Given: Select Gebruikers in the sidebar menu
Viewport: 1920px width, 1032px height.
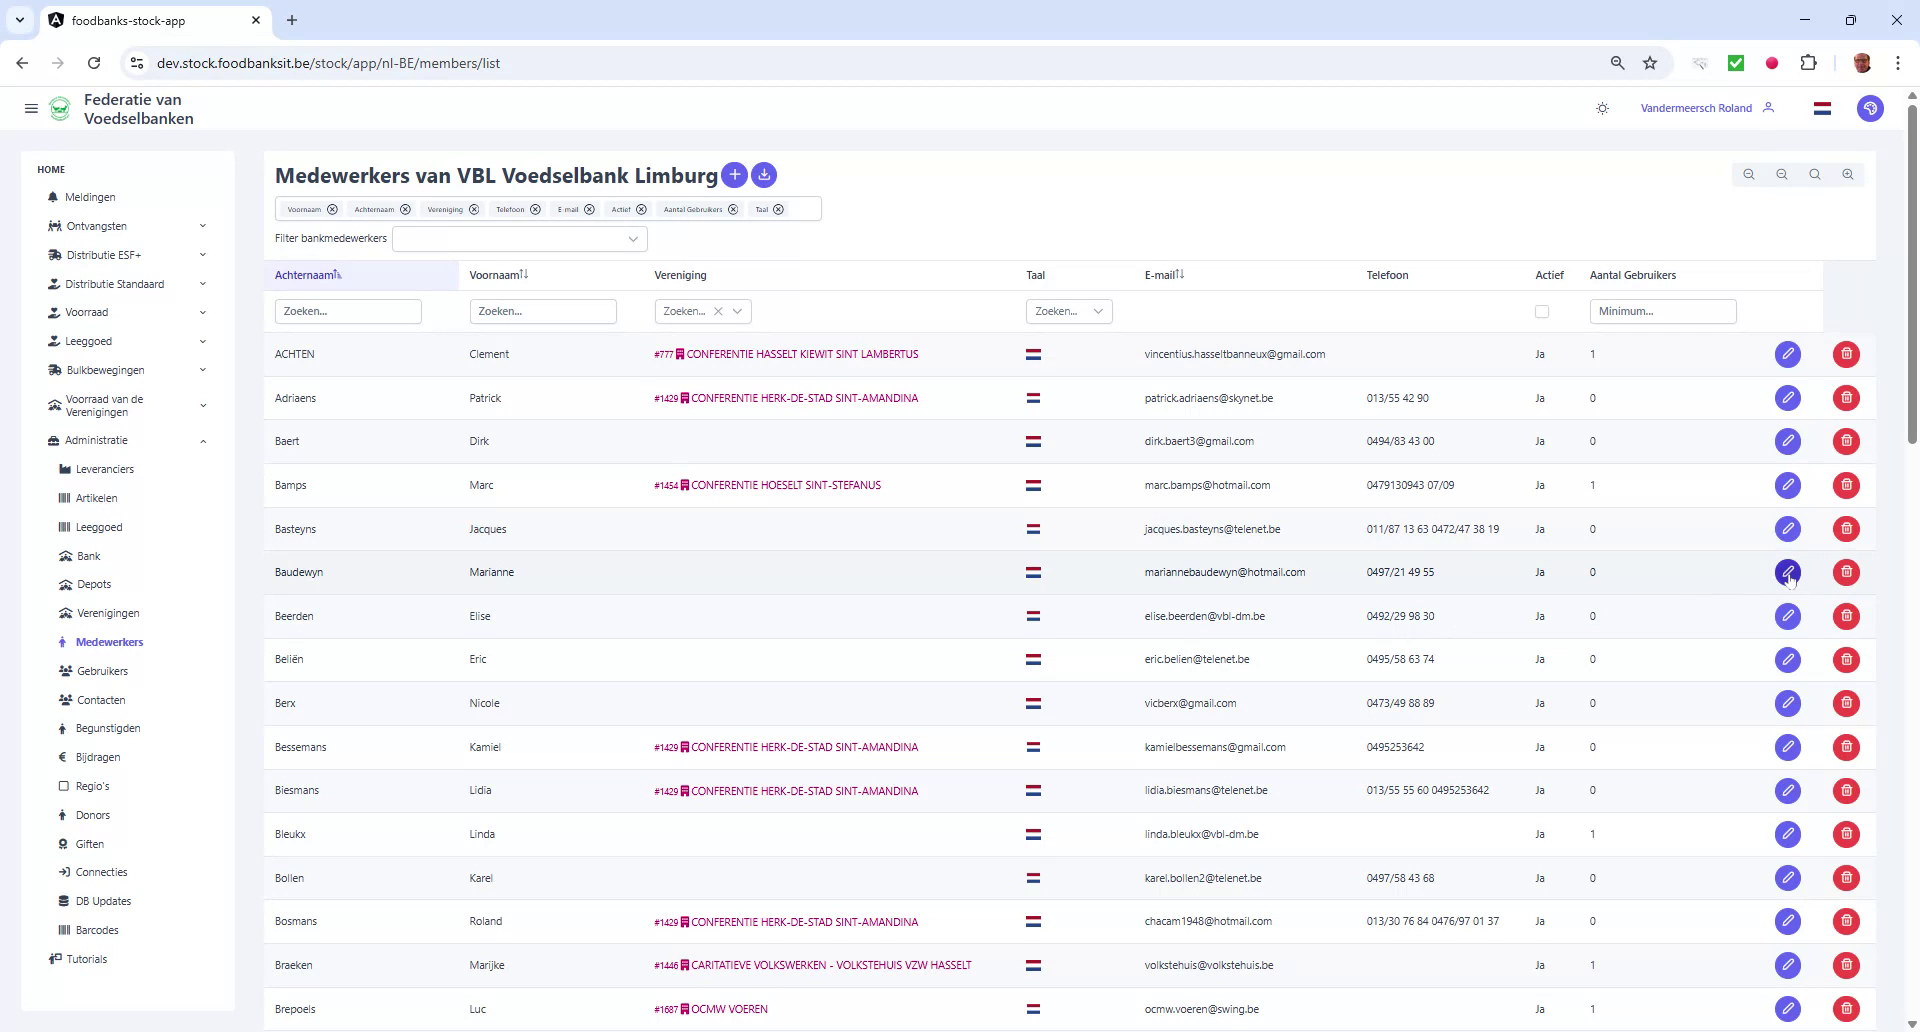Looking at the screenshot, I should tap(104, 671).
